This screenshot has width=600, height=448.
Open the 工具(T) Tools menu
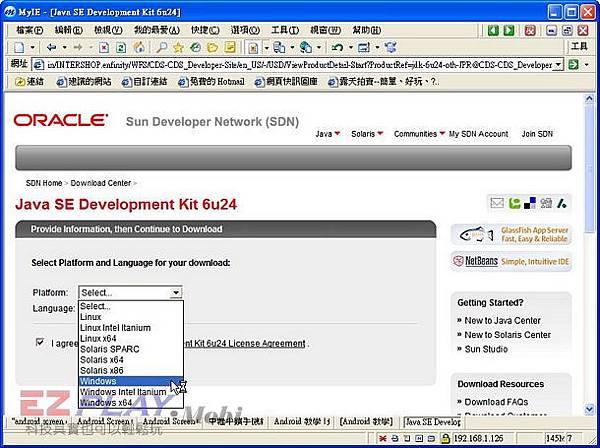pos(285,30)
